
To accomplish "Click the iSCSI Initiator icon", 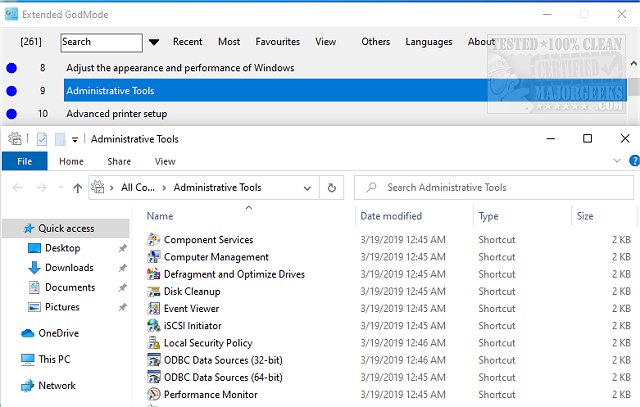I will [x=154, y=326].
